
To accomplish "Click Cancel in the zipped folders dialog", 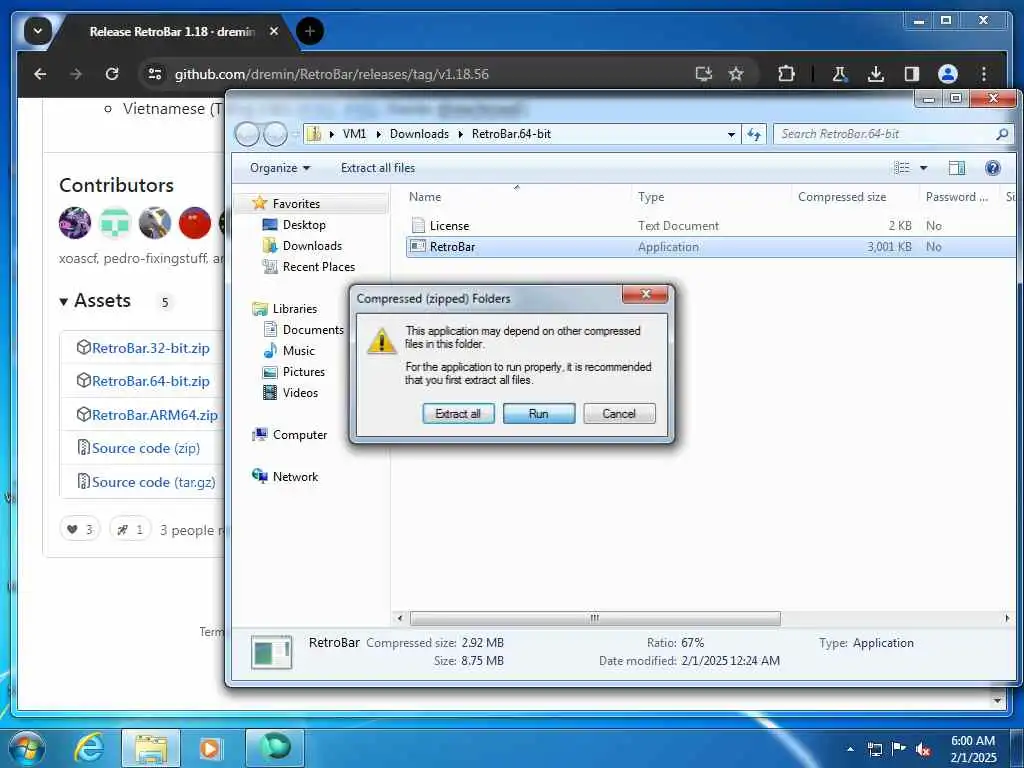I will click(x=619, y=413).
